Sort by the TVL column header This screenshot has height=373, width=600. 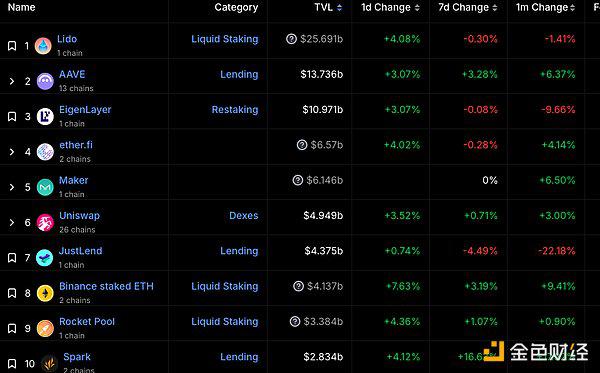(x=328, y=7)
